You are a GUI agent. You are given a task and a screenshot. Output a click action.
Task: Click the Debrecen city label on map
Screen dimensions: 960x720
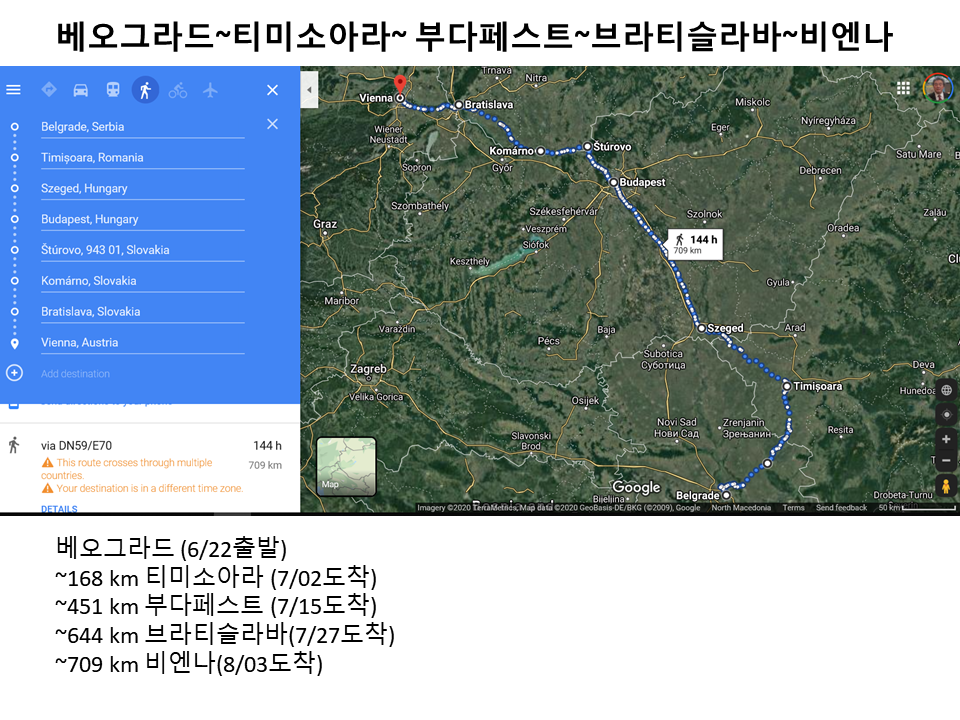[820, 170]
